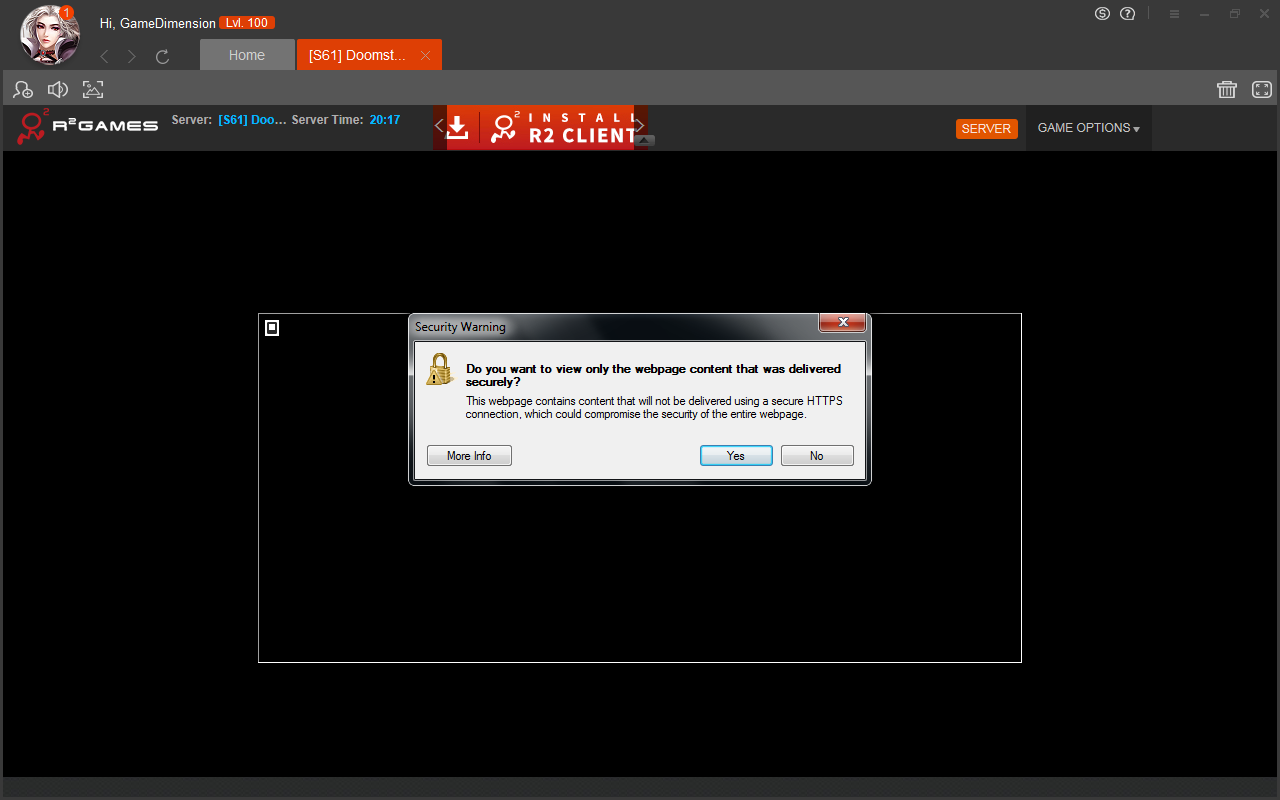Expand the GAME OPTIONS dropdown
The width and height of the screenshot is (1280, 800).
1088,128
